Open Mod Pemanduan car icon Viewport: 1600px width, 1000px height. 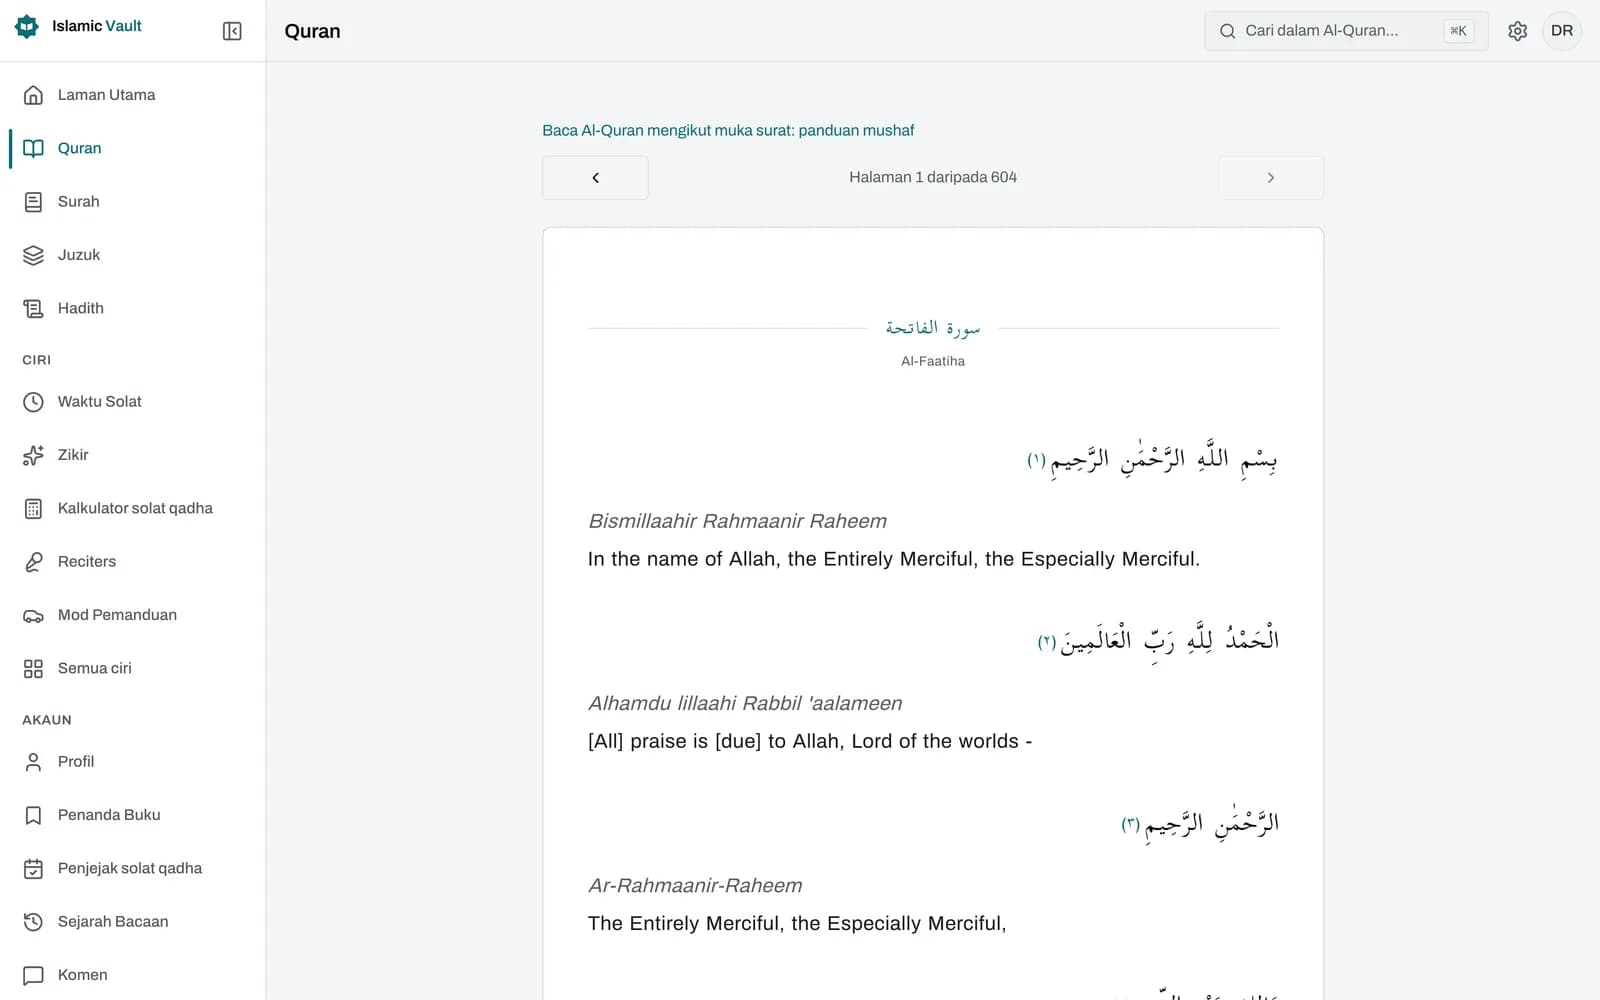33,615
